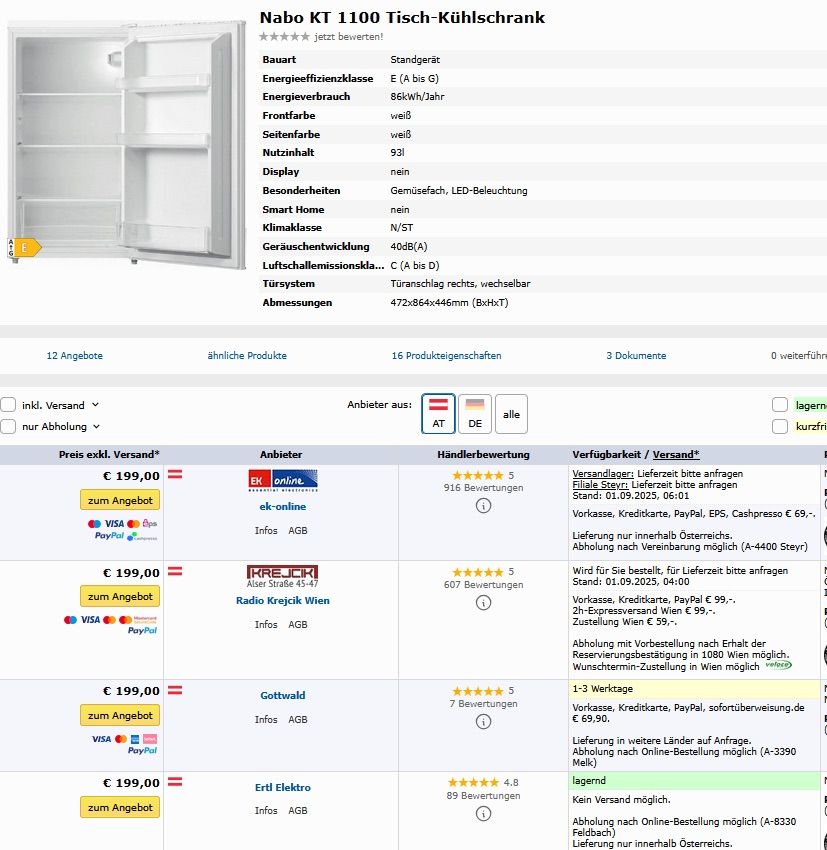The image size is (827, 850).
Task: Click Austria flag next to ek-online price
Action: [175, 474]
